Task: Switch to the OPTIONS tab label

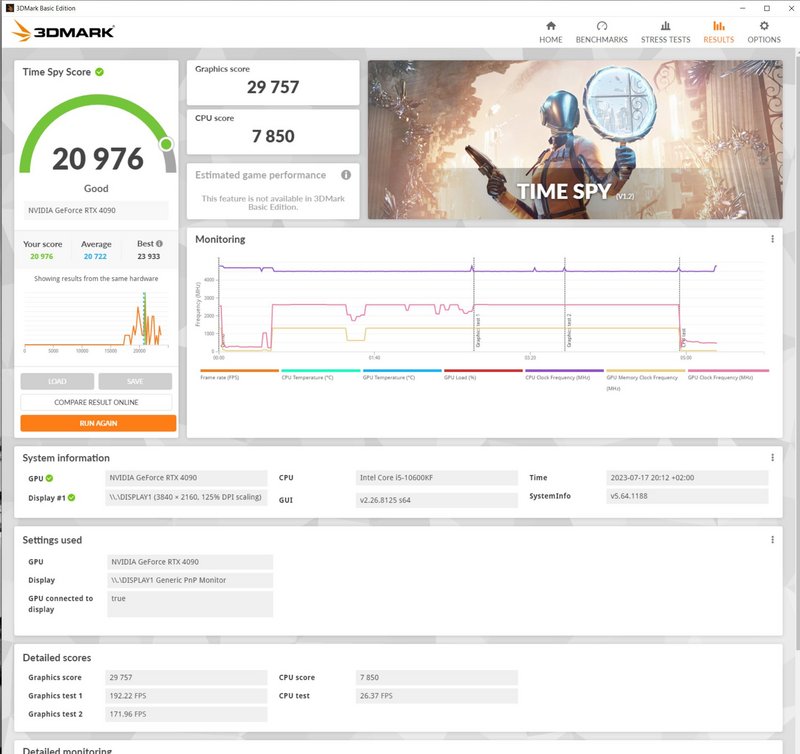Action: tap(764, 40)
